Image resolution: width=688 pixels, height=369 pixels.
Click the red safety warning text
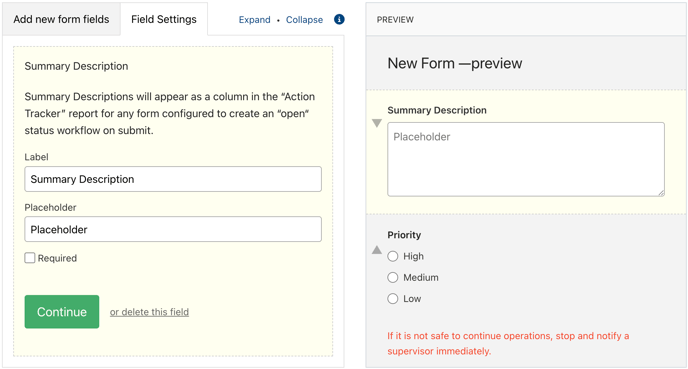tap(508, 343)
